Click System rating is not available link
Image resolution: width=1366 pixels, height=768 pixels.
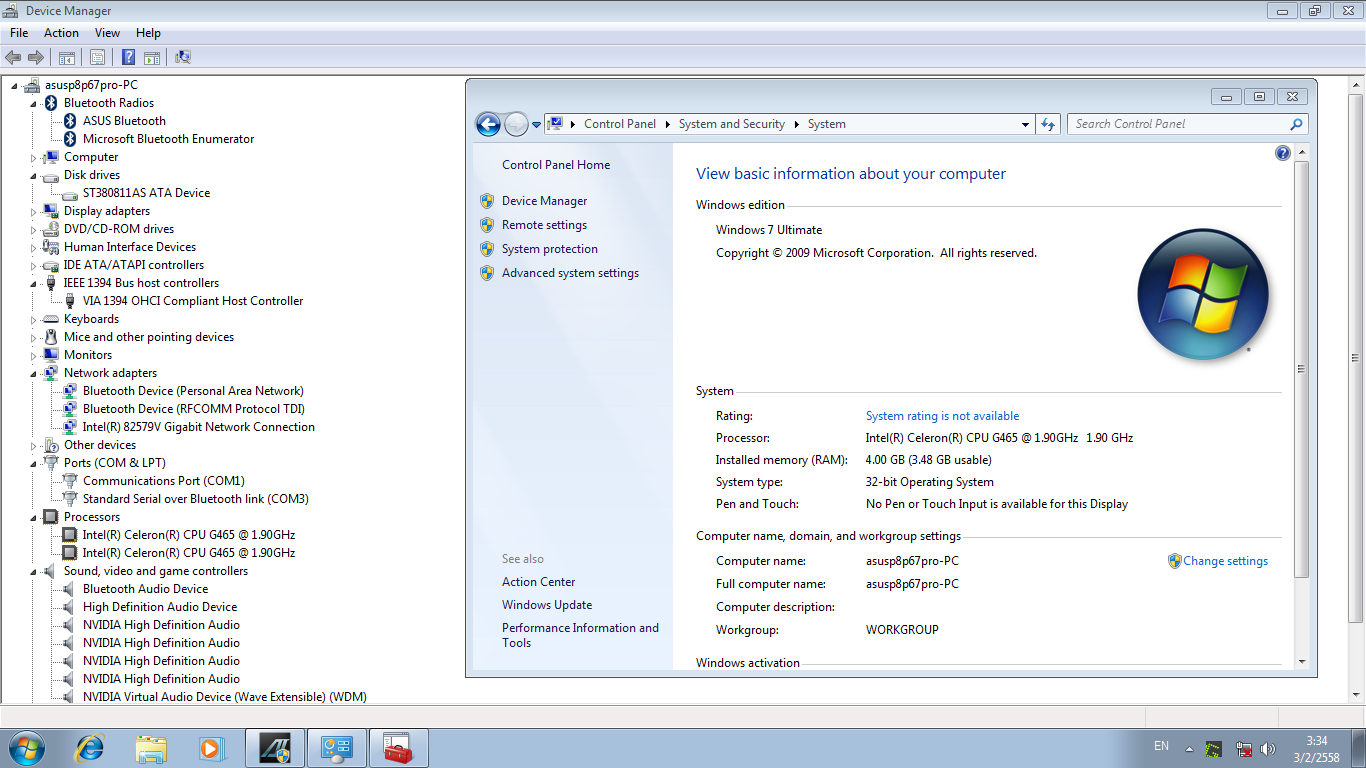[943, 416]
